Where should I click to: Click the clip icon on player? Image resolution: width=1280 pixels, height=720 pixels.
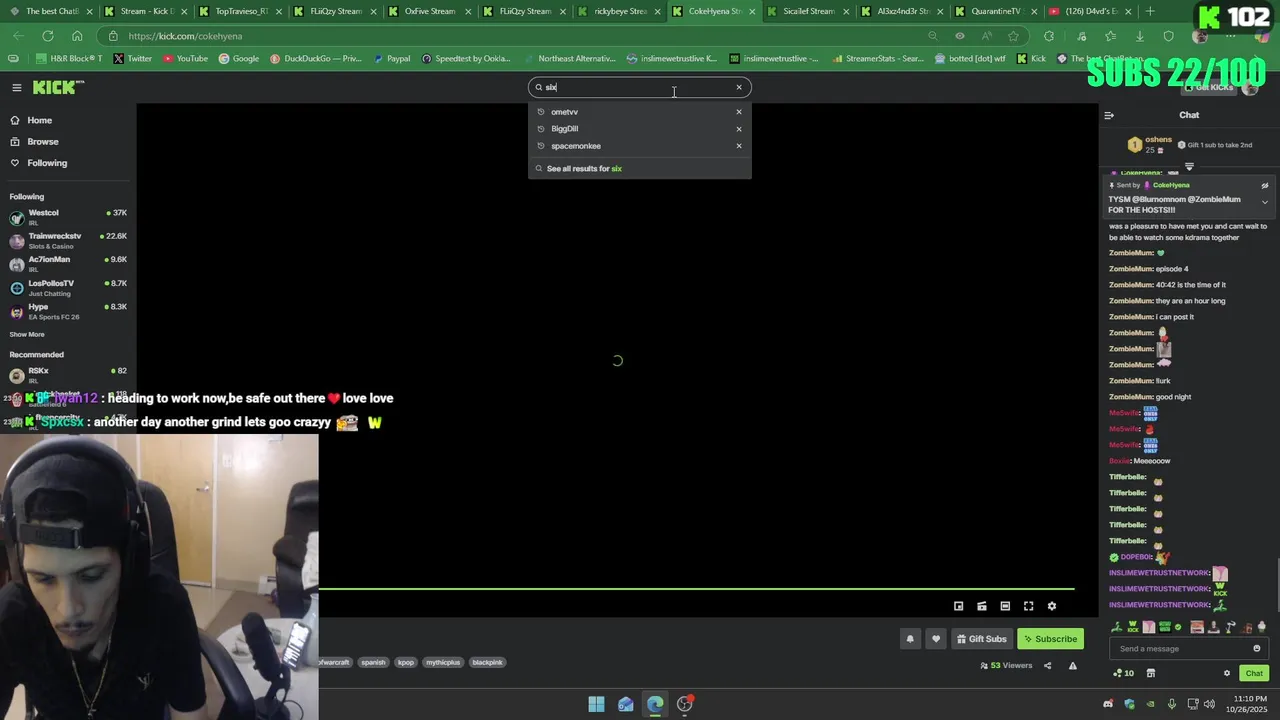coord(982,606)
